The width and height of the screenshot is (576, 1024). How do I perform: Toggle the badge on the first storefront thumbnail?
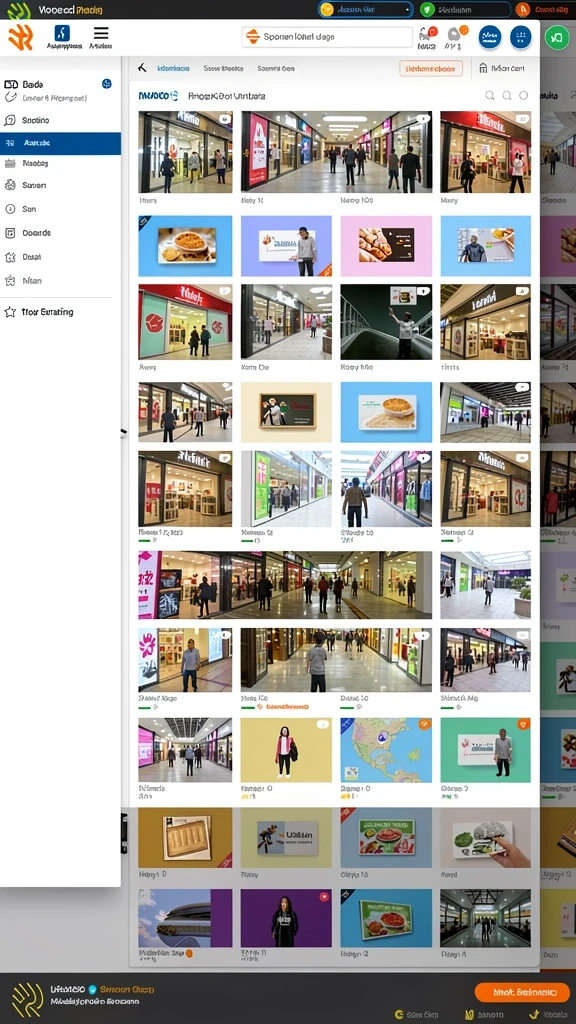224,120
